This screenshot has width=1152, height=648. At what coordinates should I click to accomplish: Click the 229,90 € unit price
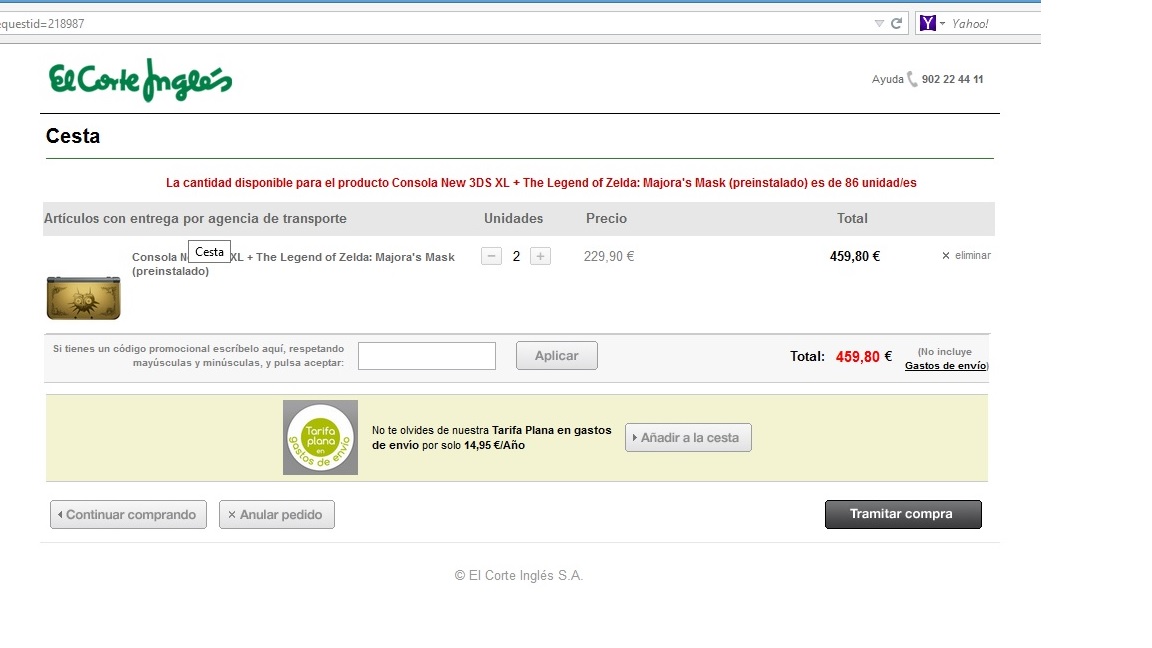click(609, 256)
